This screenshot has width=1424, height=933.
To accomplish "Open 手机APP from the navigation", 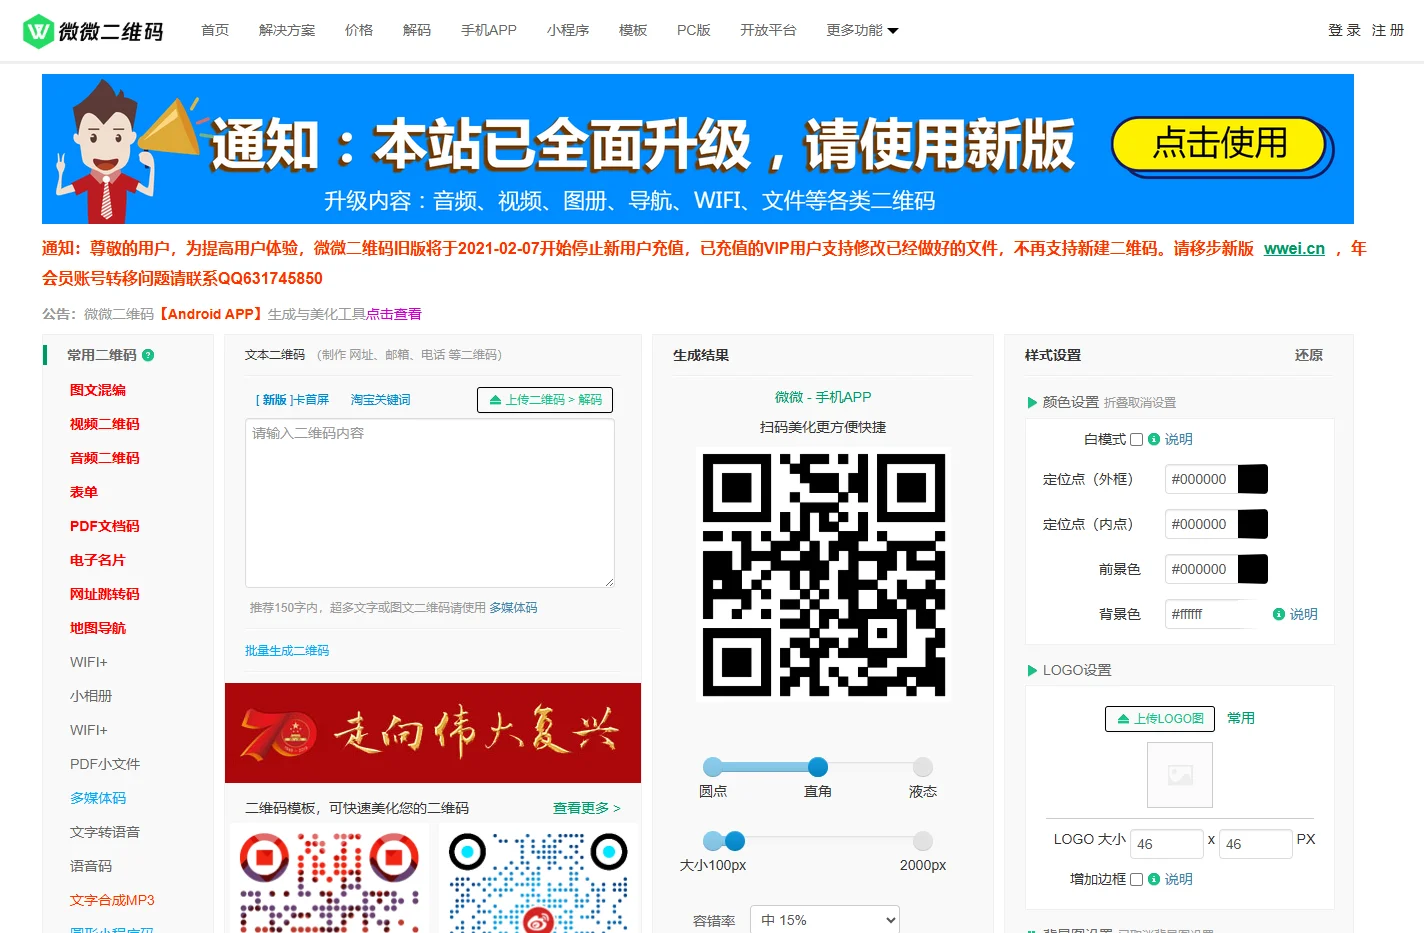I will [x=489, y=30].
